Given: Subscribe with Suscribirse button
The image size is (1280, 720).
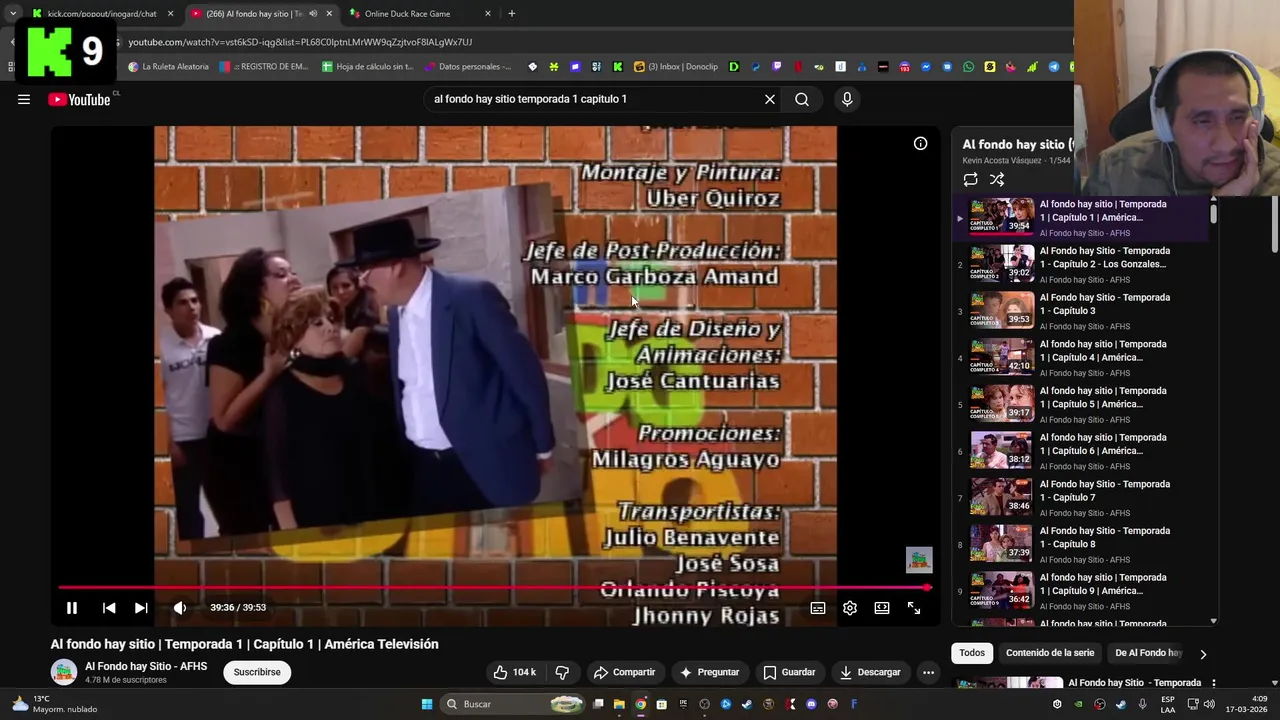Looking at the screenshot, I should coord(257,672).
